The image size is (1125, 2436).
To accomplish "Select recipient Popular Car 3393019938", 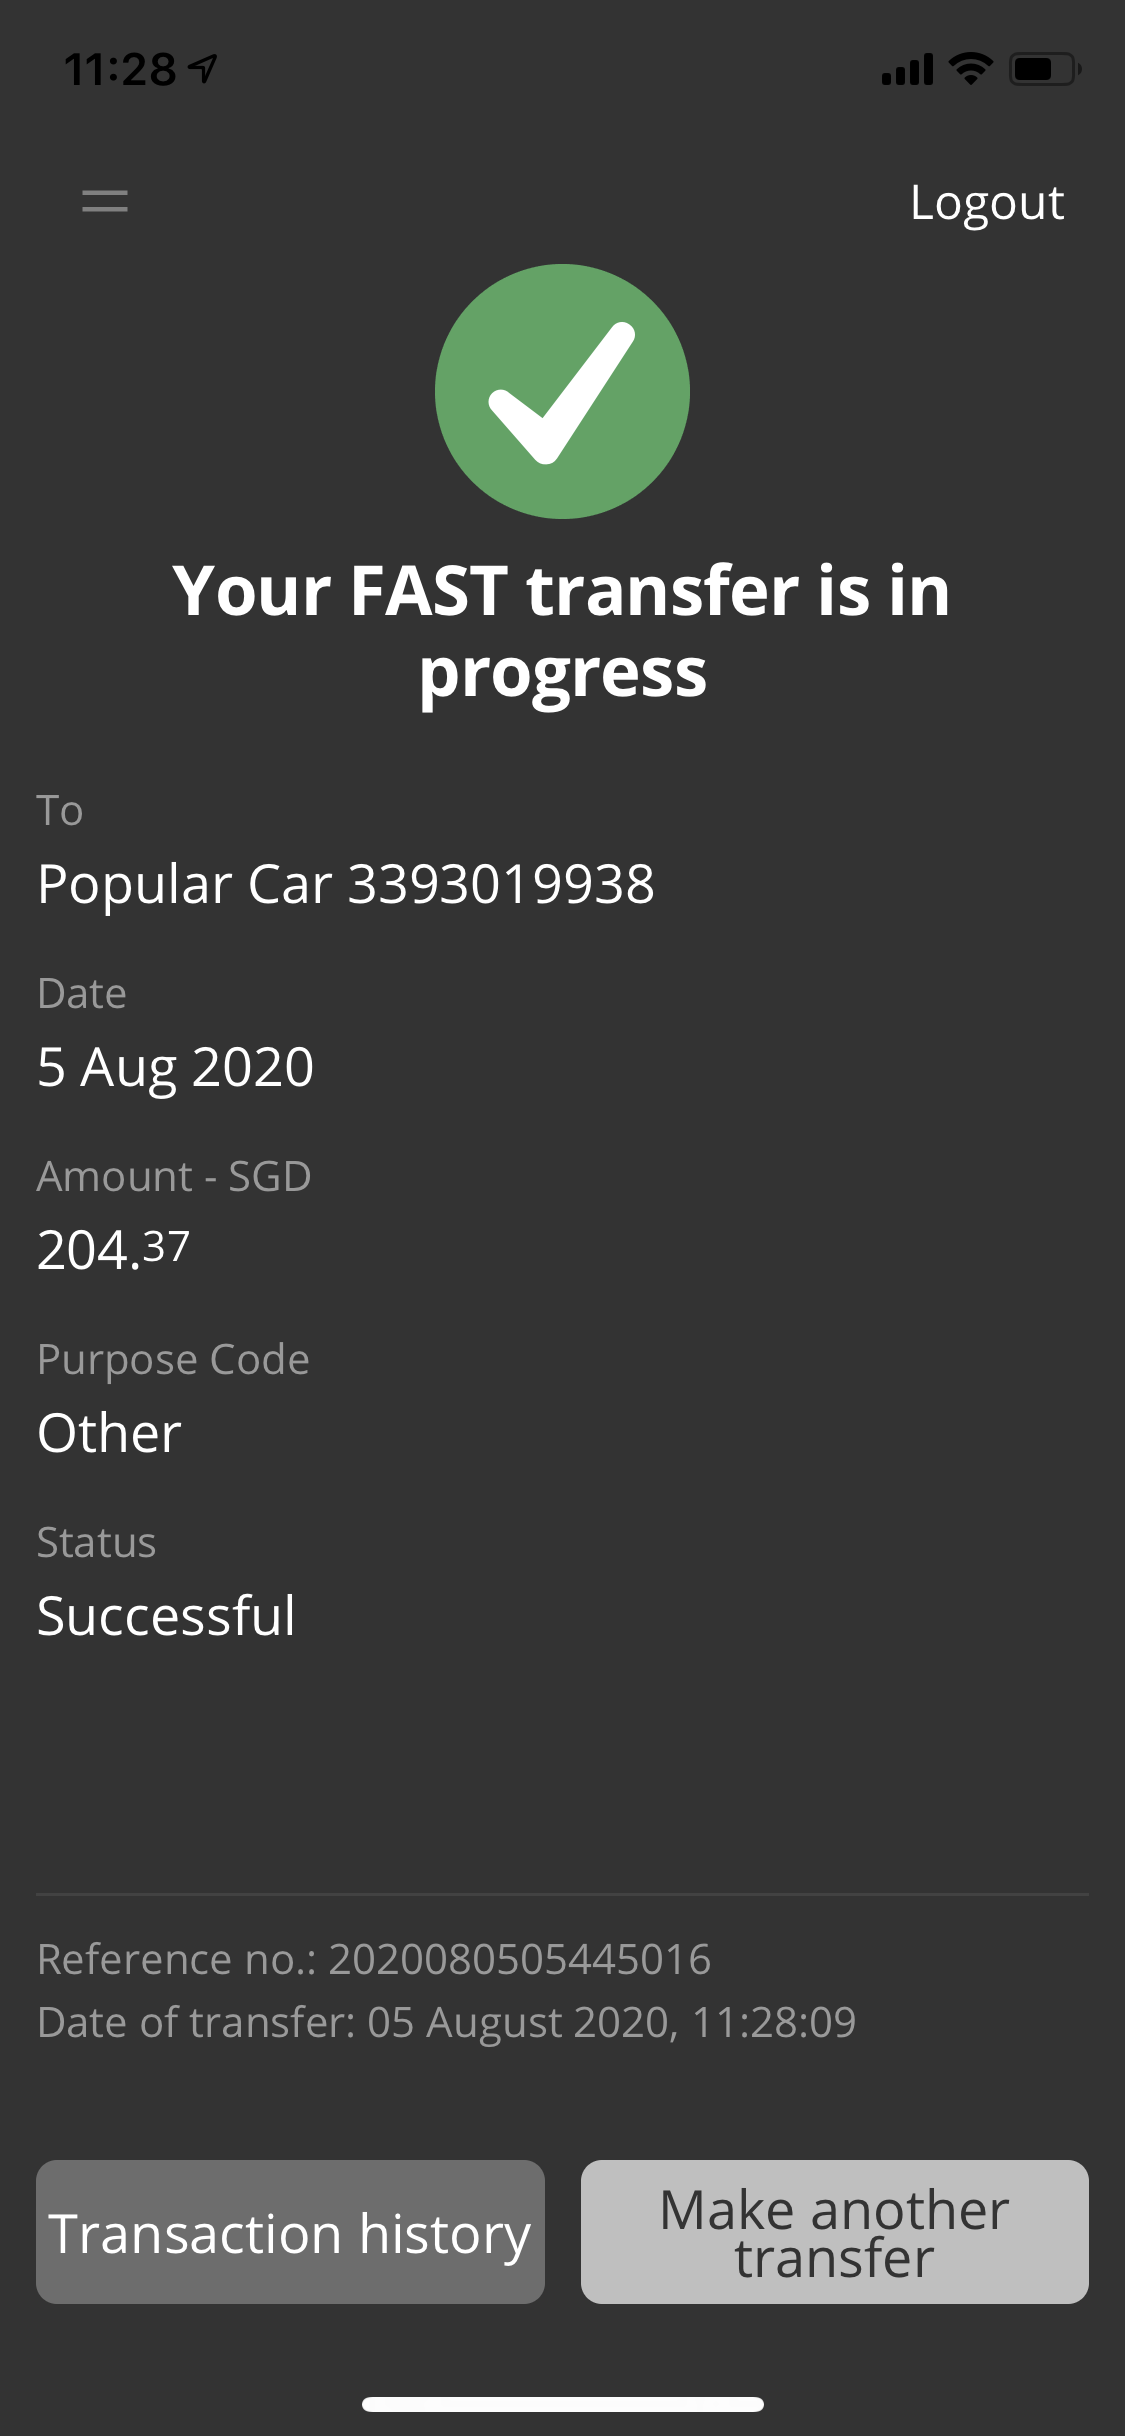I will point(346,884).
